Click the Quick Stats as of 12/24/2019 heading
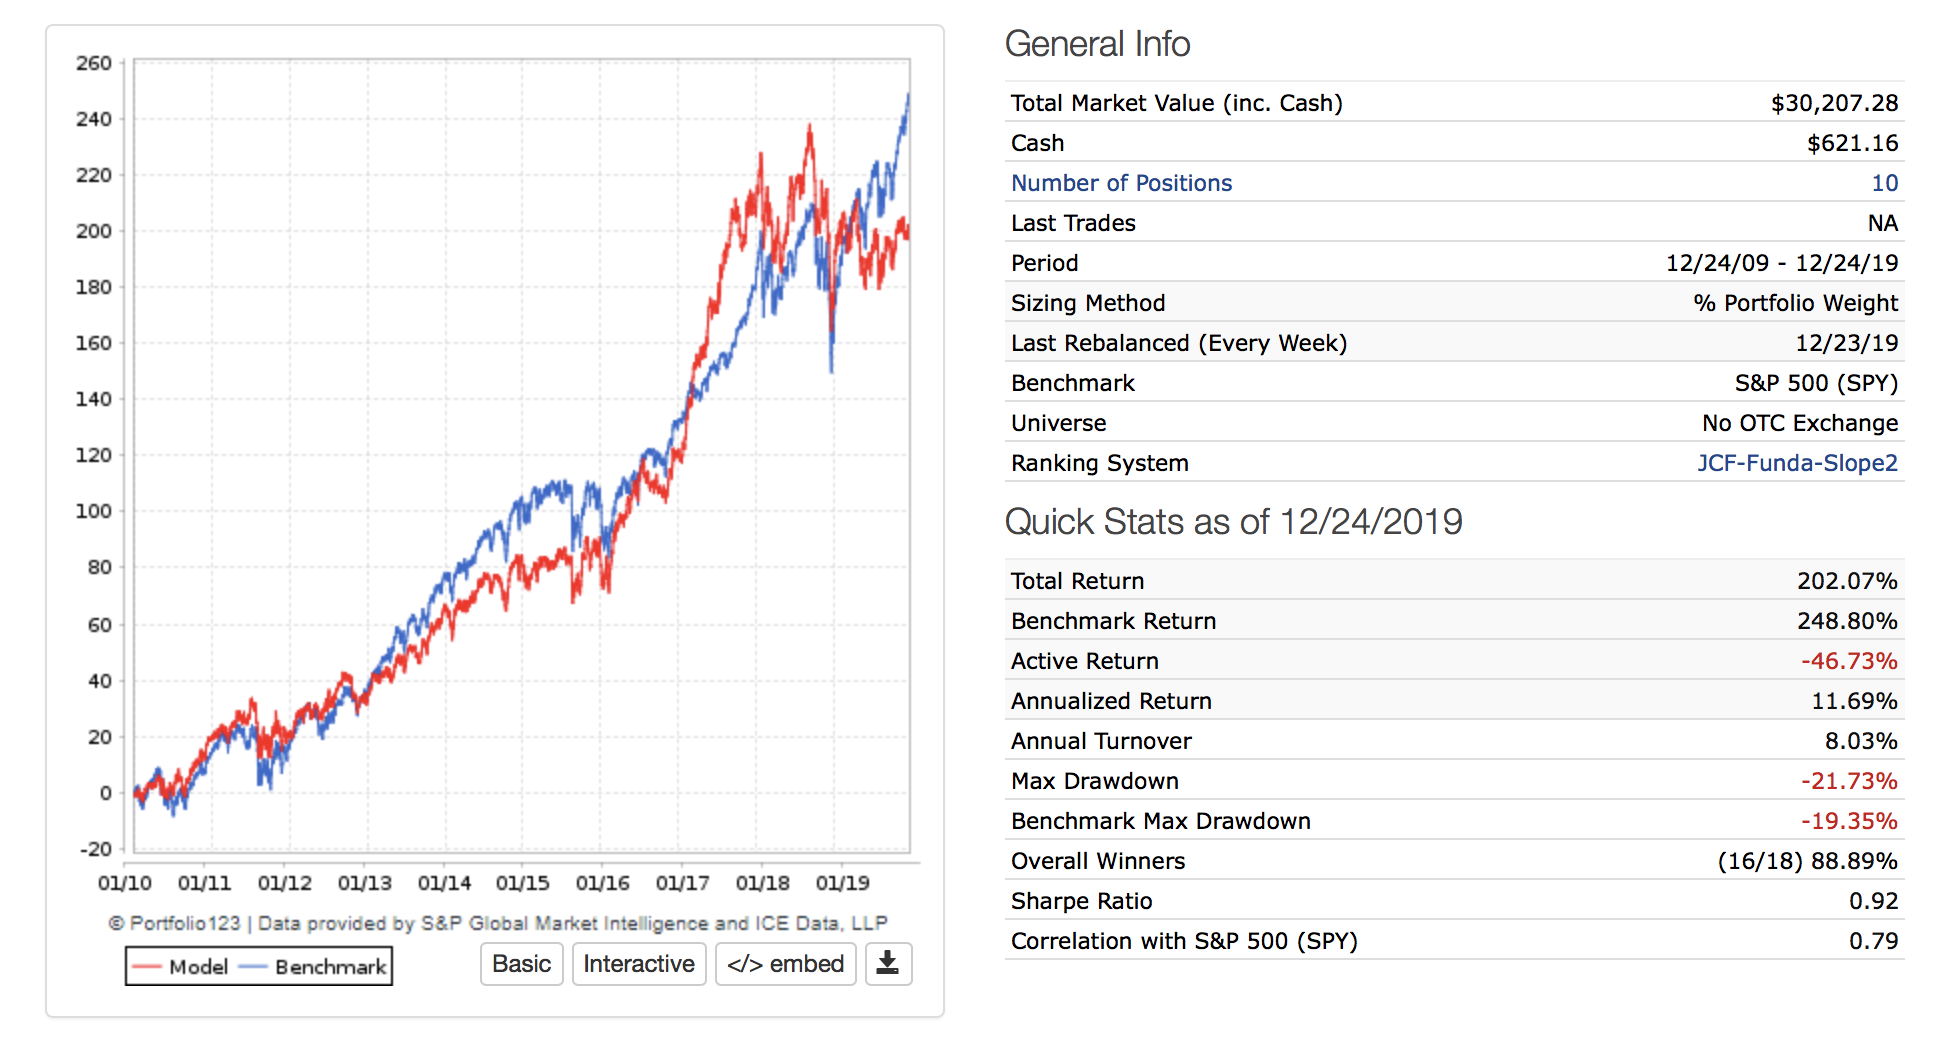This screenshot has width=1952, height=1052. 1233,522
